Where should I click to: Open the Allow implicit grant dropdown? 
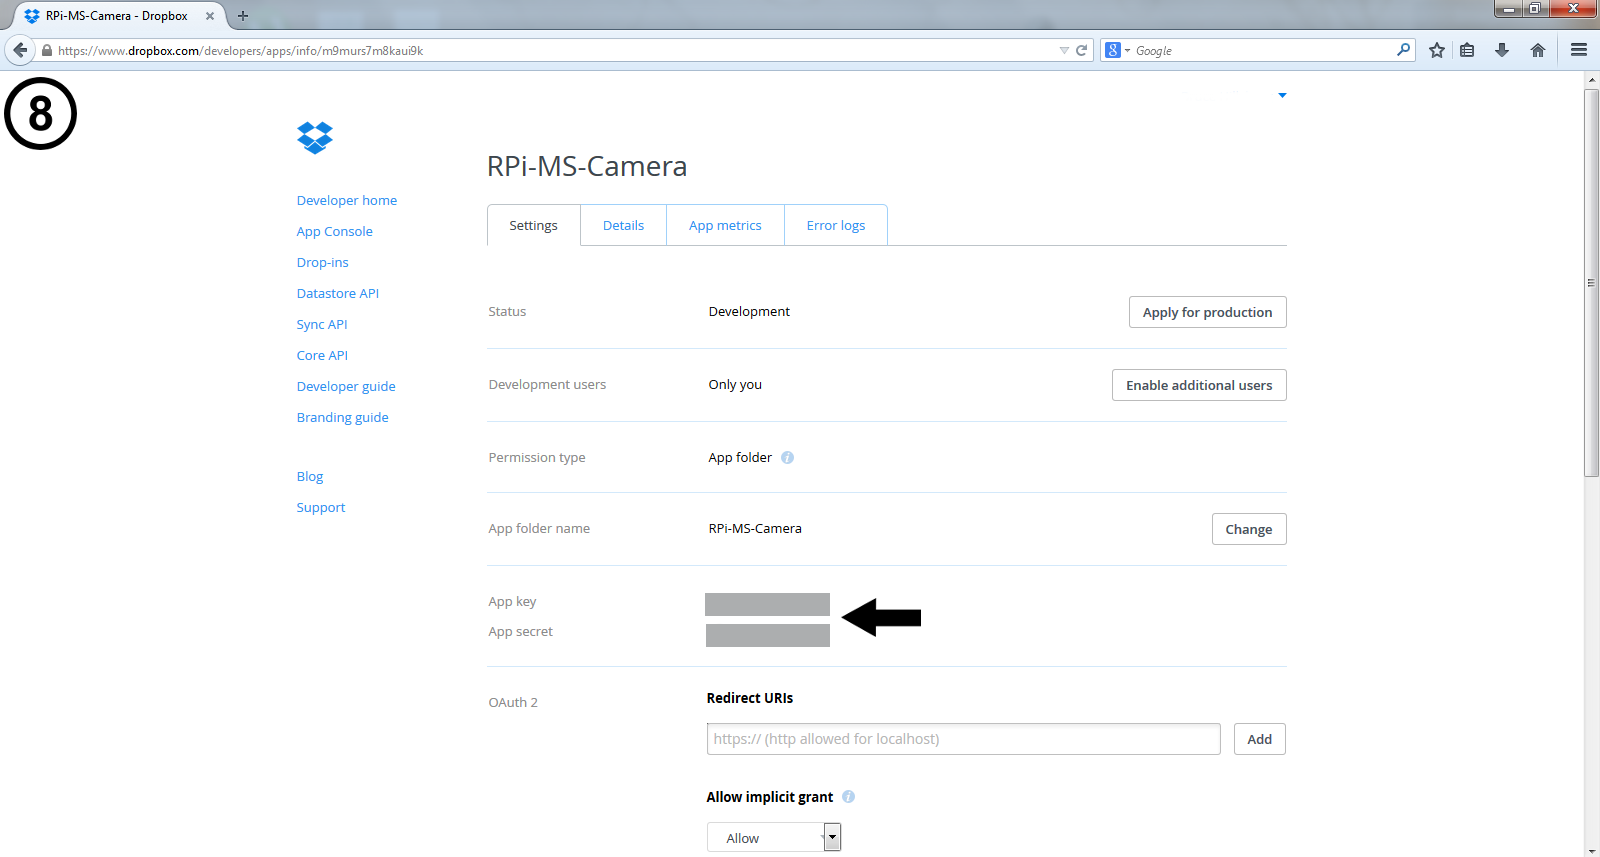pos(774,838)
